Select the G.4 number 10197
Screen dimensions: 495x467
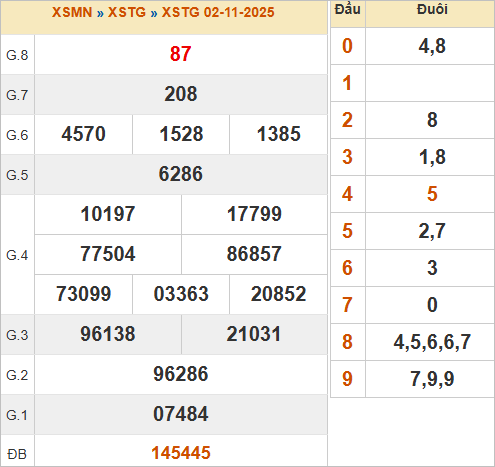click(108, 214)
